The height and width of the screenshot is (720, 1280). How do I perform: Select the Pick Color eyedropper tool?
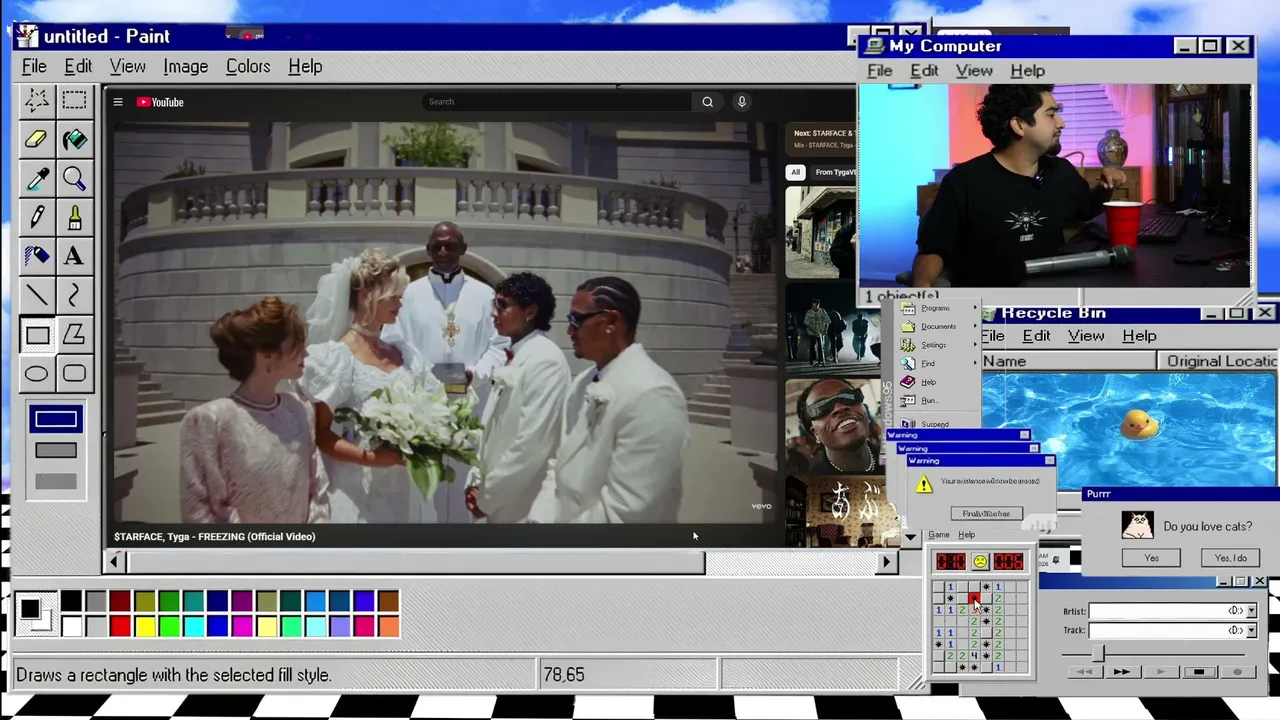point(37,178)
